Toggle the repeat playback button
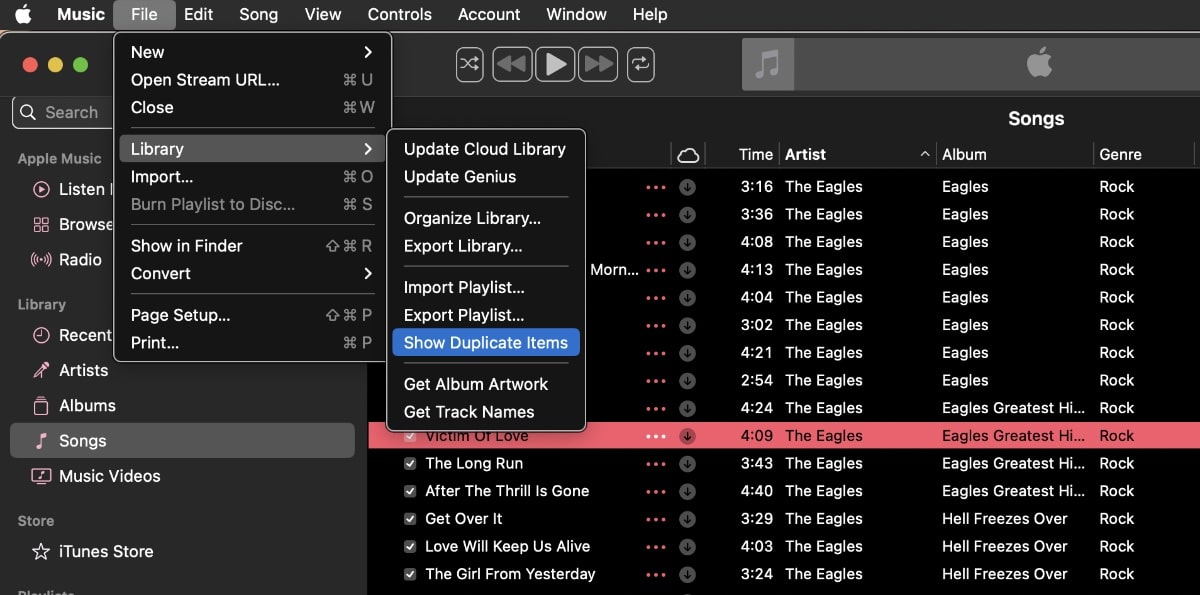Viewport: 1200px width, 595px height. point(640,64)
